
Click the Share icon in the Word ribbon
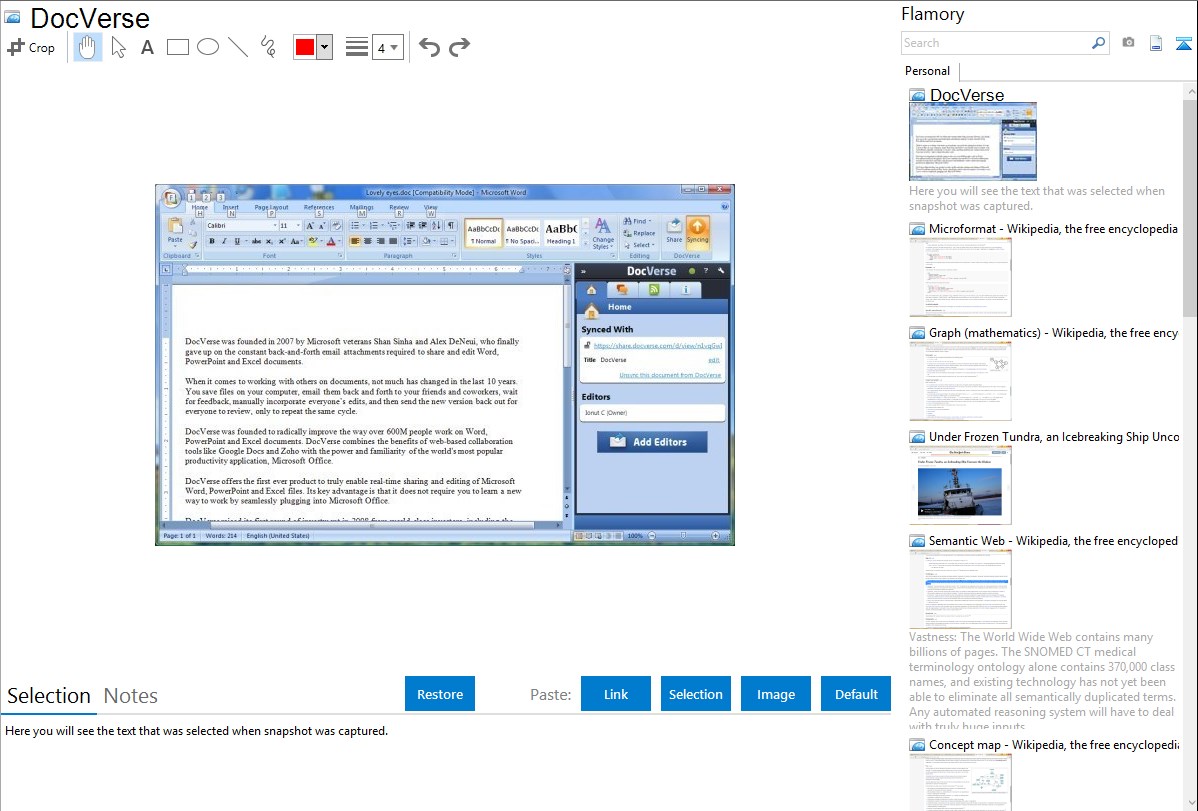pyautogui.click(x=674, y=231)
